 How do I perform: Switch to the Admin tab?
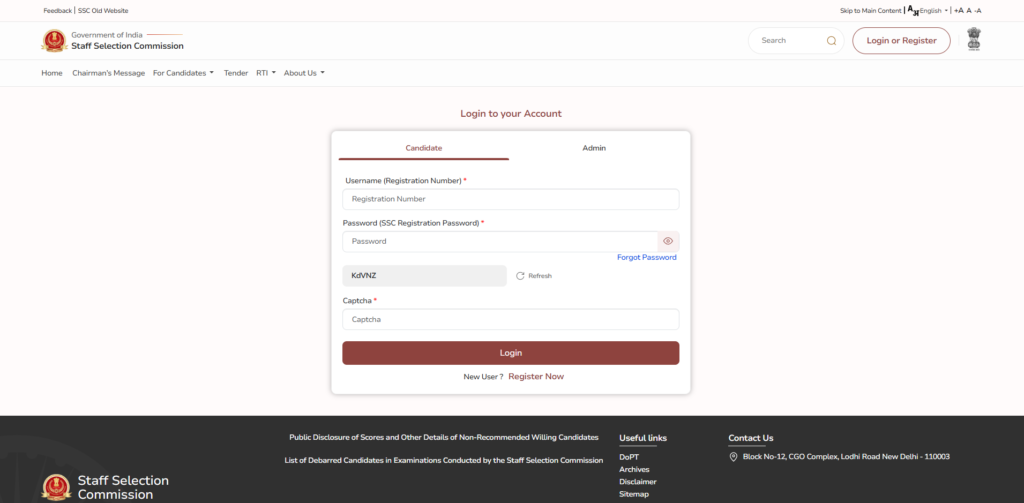594,148
